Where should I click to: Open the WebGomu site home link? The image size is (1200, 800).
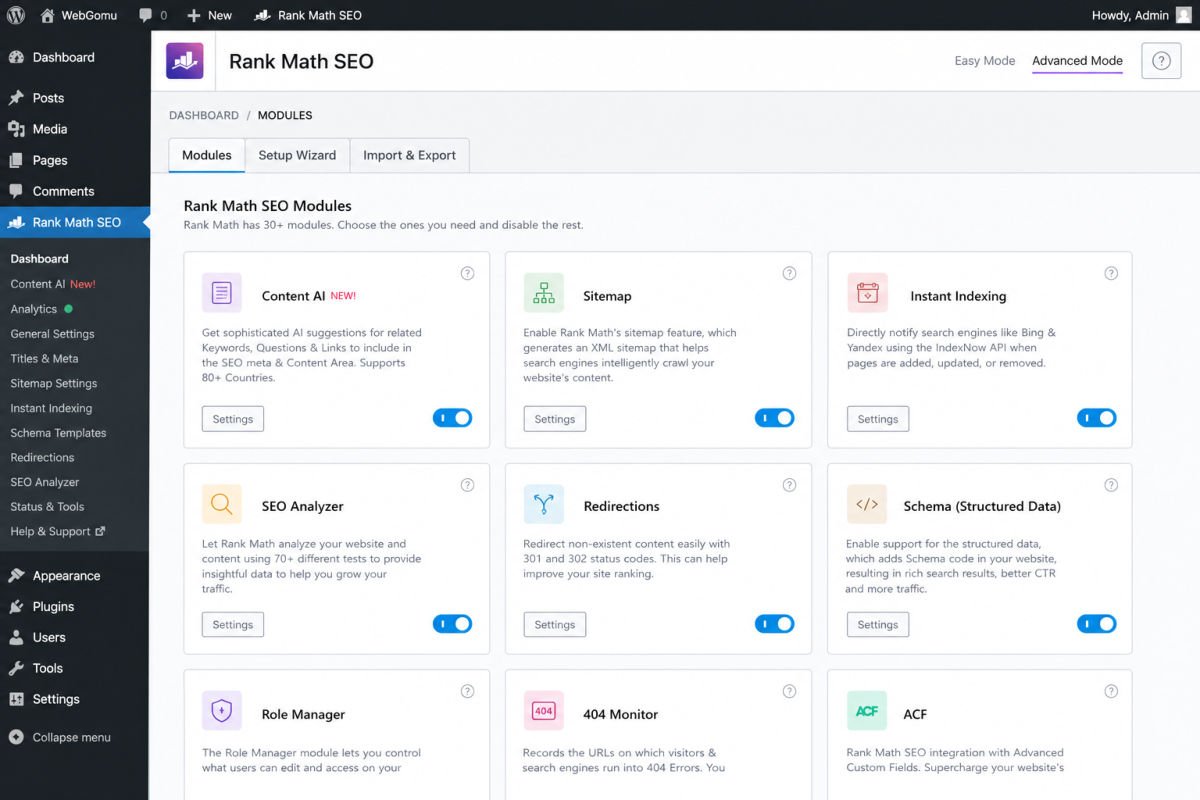coord(76,15)
